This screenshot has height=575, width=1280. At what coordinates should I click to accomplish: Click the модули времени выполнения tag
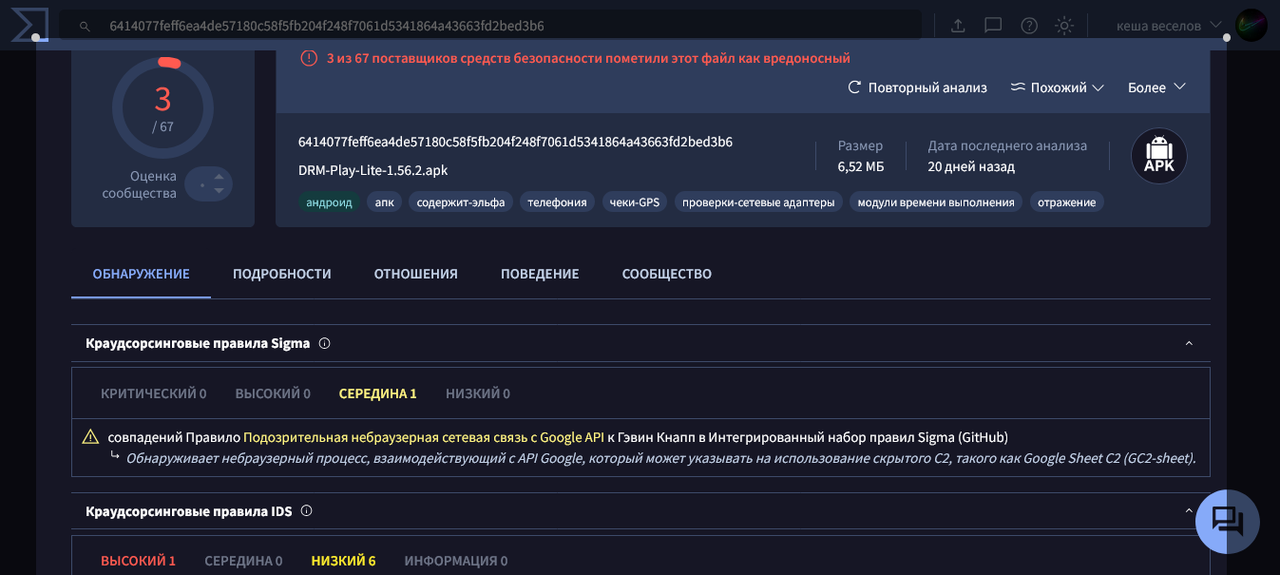point(936,202)
